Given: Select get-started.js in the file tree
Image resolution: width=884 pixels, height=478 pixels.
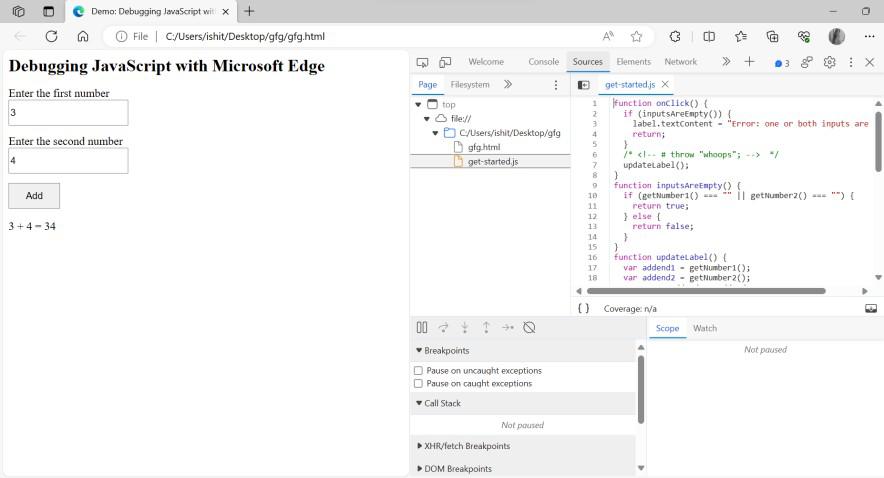Looking at the screenshot, I should pos(493,161).
